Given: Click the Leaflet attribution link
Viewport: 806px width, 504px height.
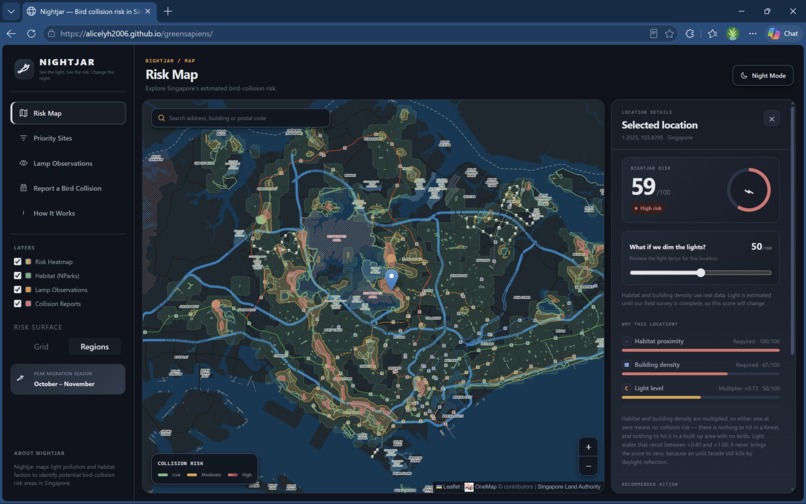Looking at the screenshot, I should tap(448, 487).
